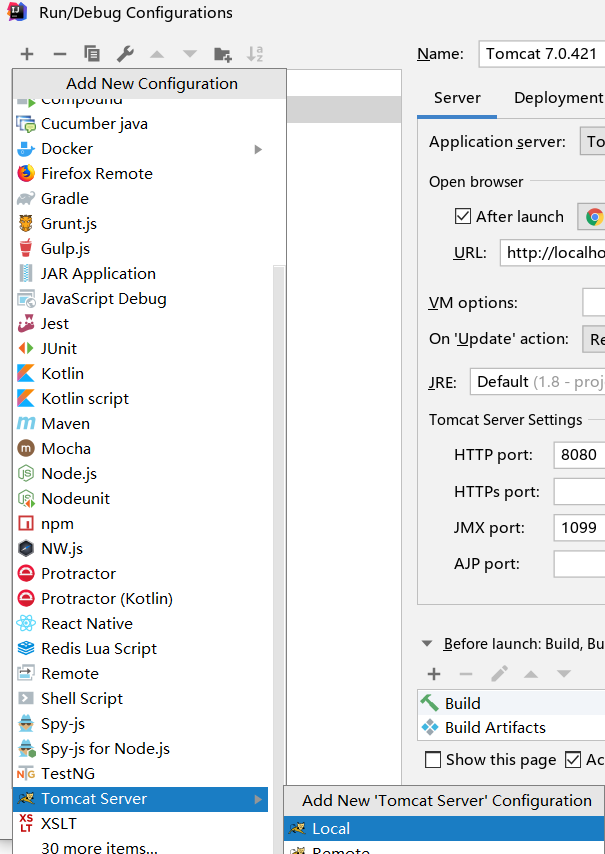605x854 pixels.
Task: Click the Kotlin logo icon
Action: (x=26, y=374)
